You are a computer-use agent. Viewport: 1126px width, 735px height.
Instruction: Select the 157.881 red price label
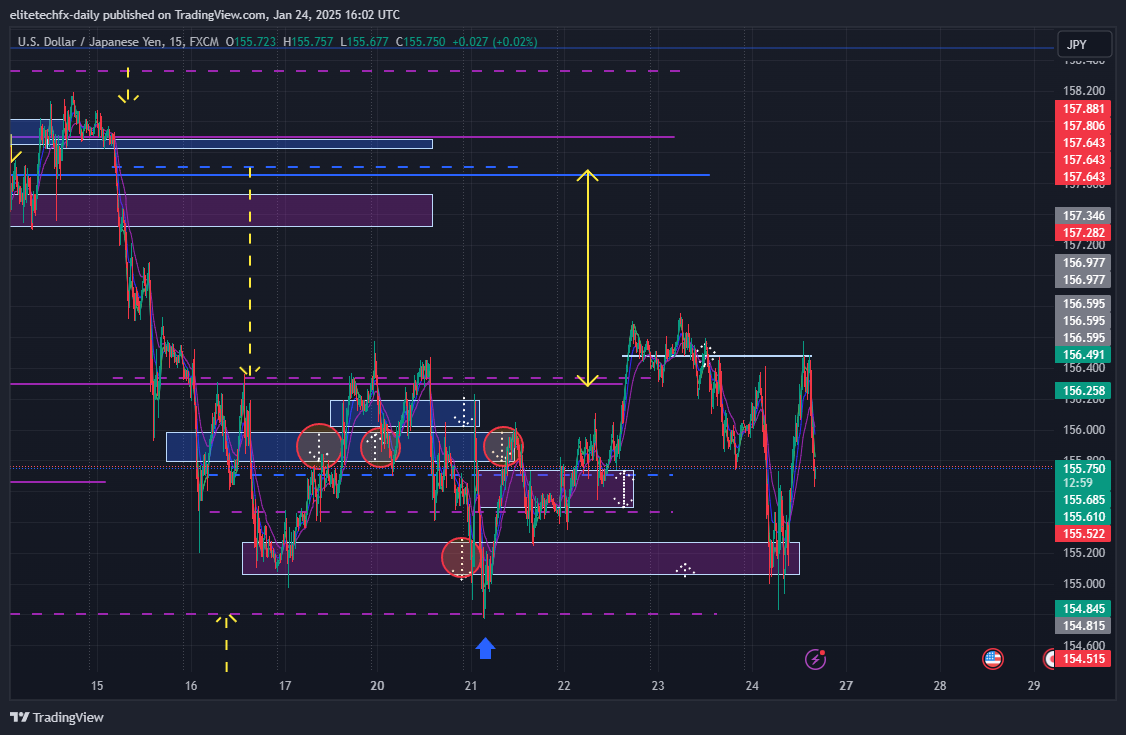tap(1083, 109)
